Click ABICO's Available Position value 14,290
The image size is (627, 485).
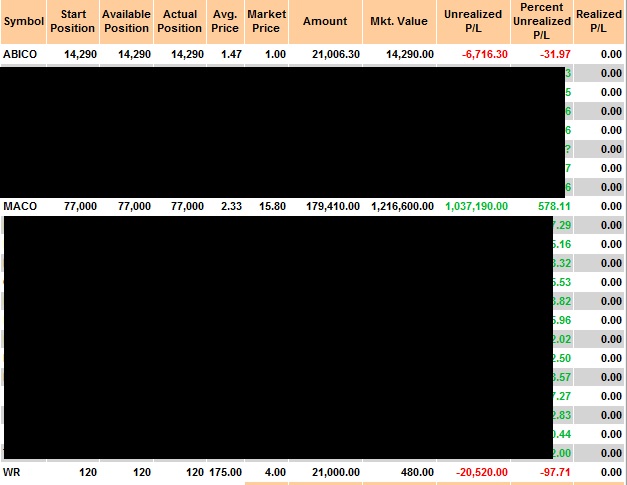coord(134,54)
